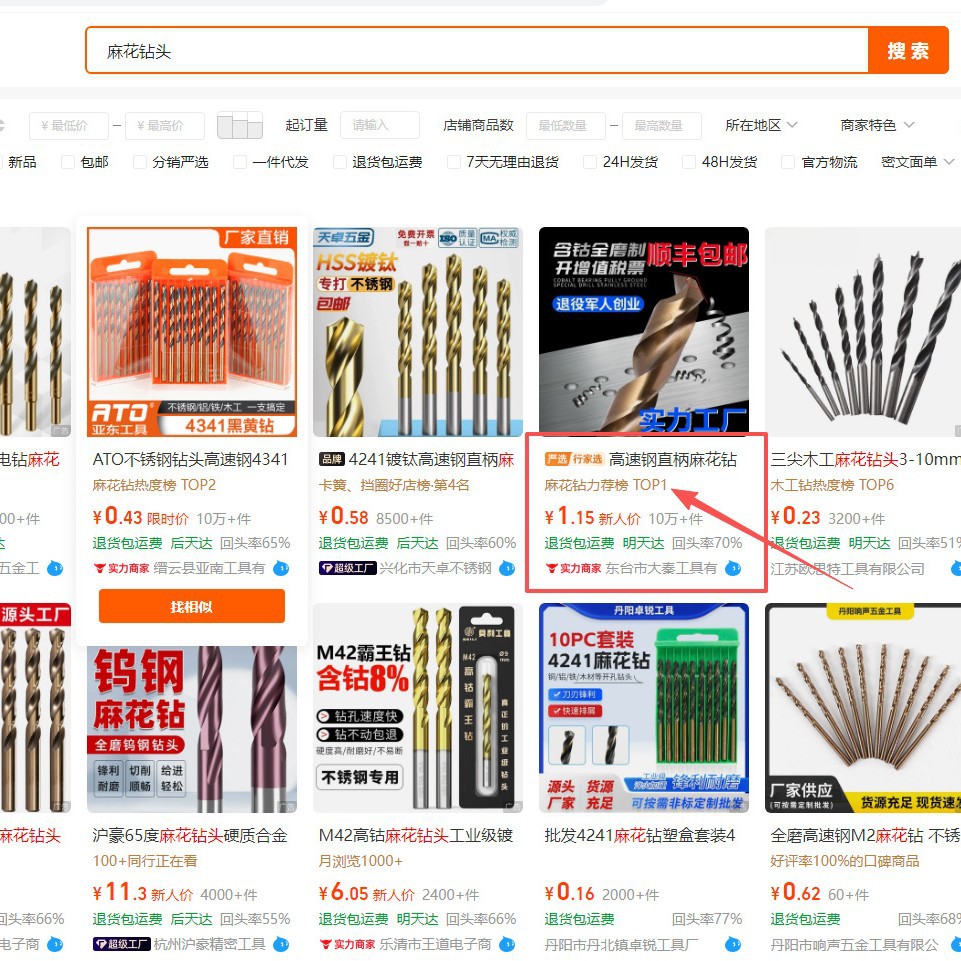Viewport: 961px width, 961px height.
Task: Toggle the 24H发货 checkbox
Action: [x=590, y=162]
